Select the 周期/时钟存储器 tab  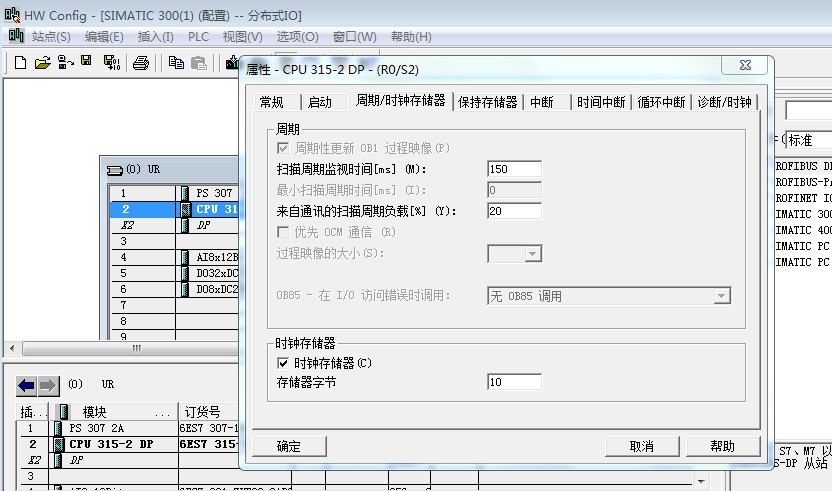(x=401, y=100)
